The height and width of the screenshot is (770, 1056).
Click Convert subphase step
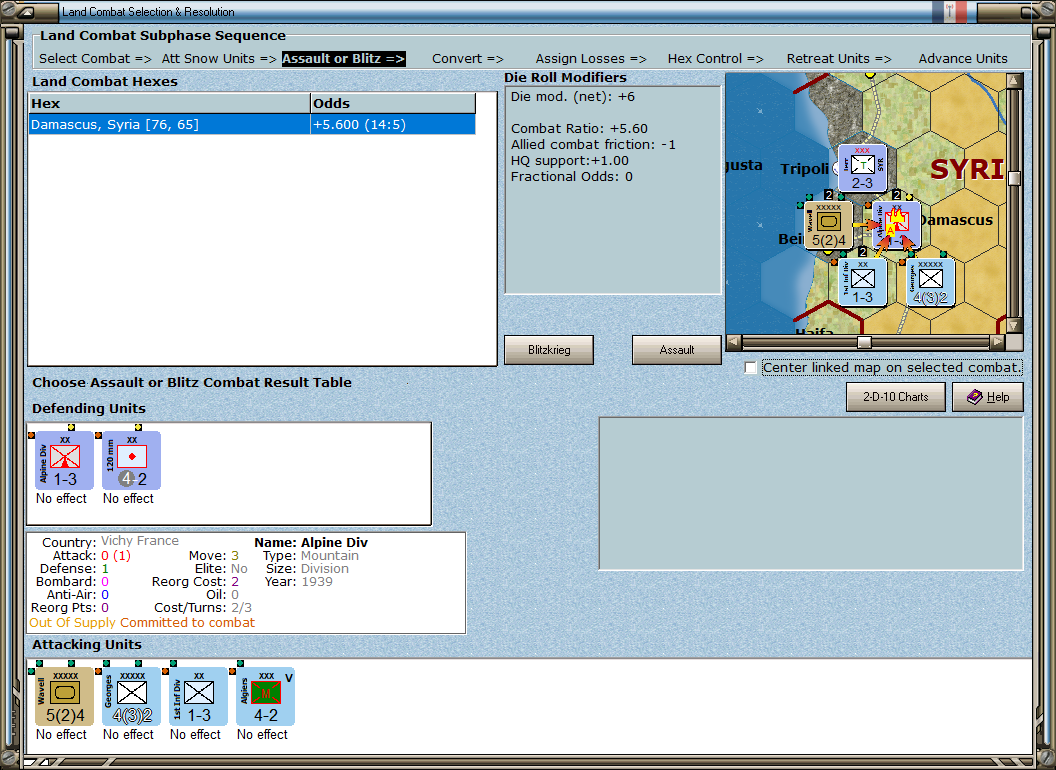pos(467,59)
